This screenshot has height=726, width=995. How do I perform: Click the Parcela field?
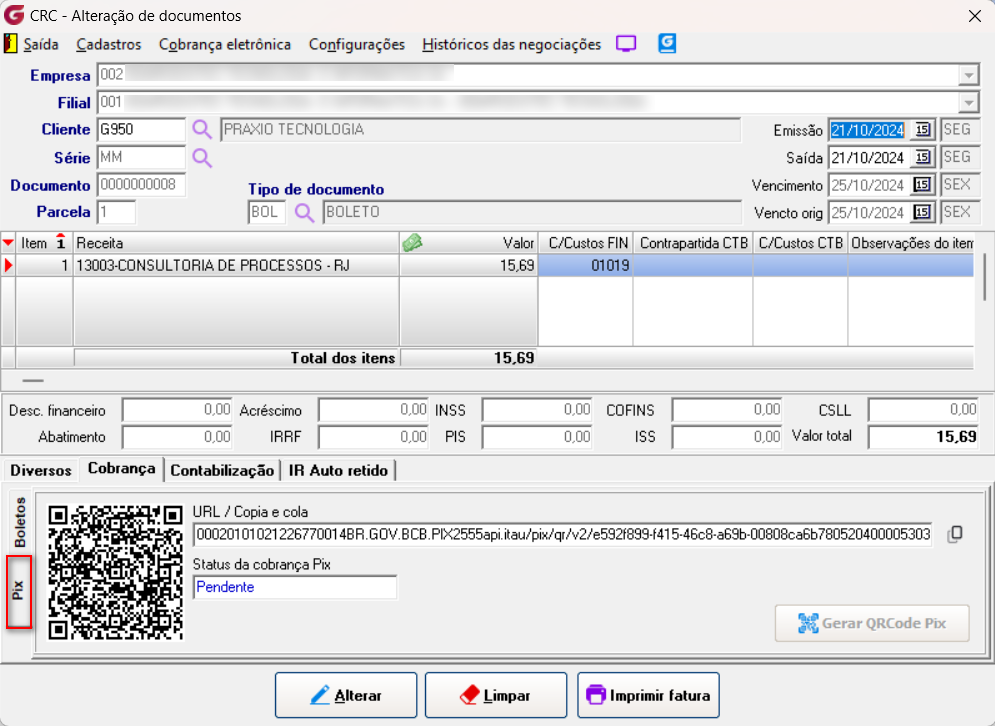pos(116,212)
